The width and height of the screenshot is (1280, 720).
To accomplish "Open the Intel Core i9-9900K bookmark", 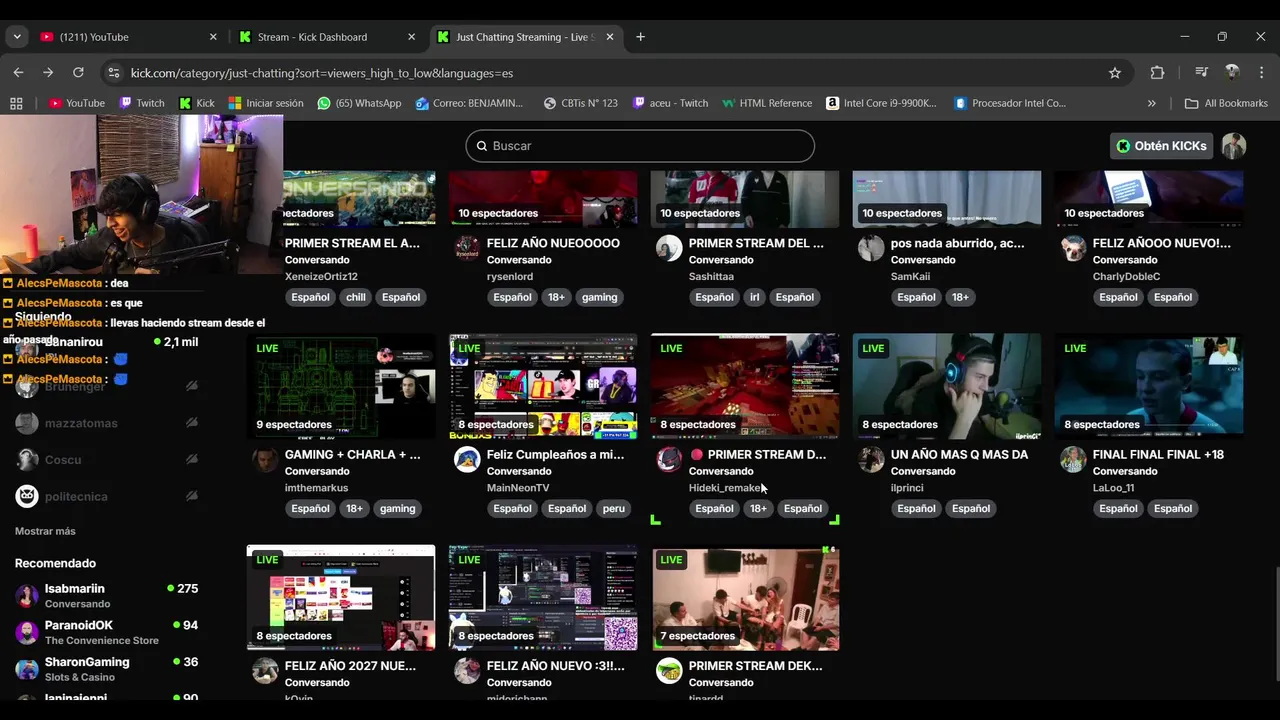I will (882, 103).
